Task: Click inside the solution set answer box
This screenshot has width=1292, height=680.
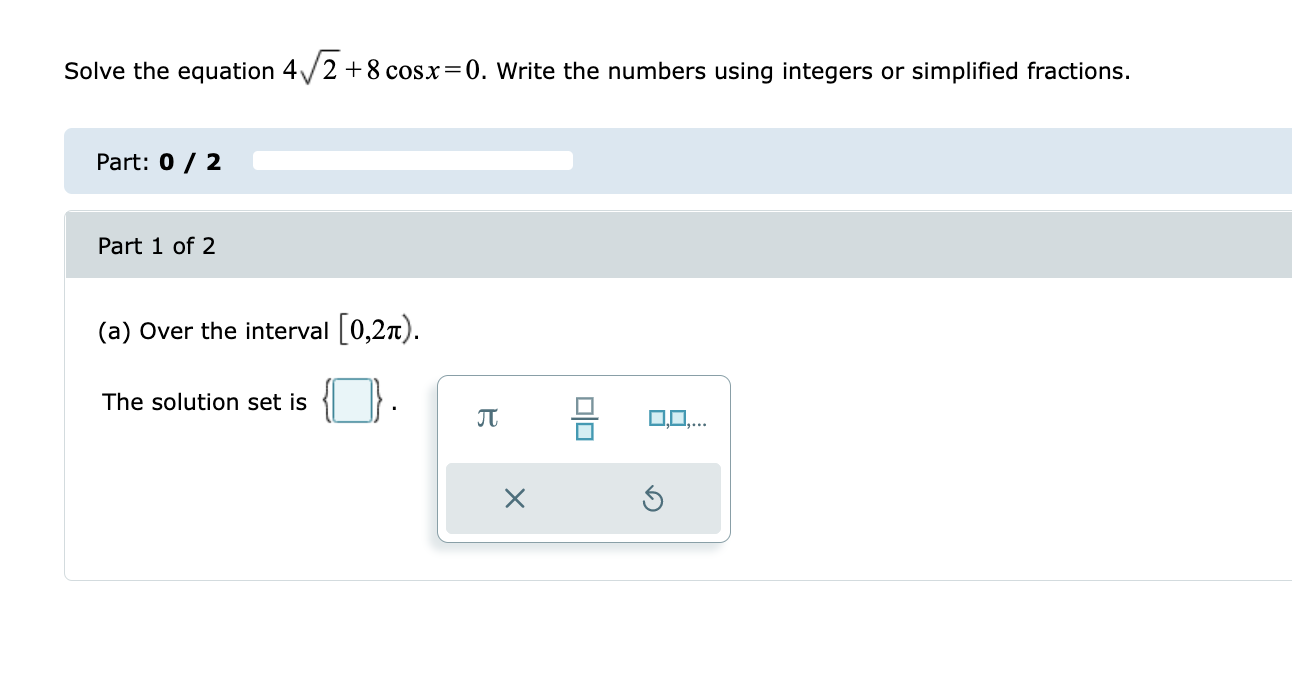Action: pyautogui.click(x=351, y=400)
